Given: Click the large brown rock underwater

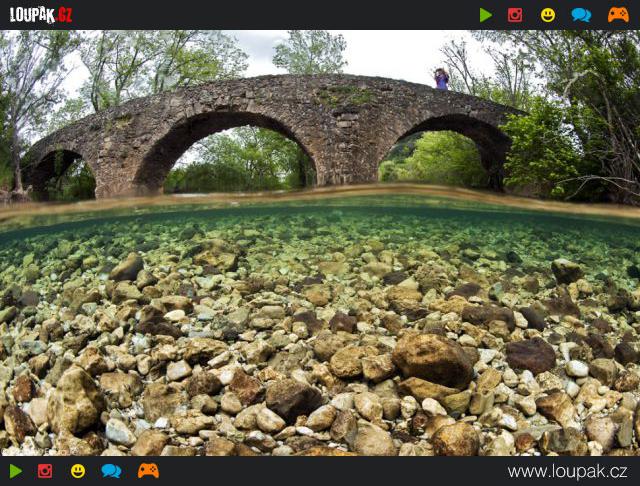Looking at the screenshot, I should click(432, 359).
